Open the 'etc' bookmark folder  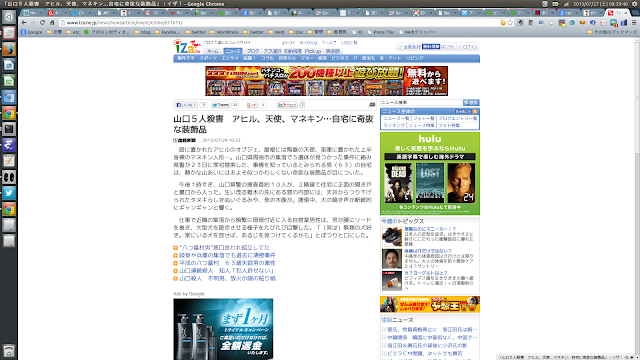pyautogui.click(x=73, y=32)
